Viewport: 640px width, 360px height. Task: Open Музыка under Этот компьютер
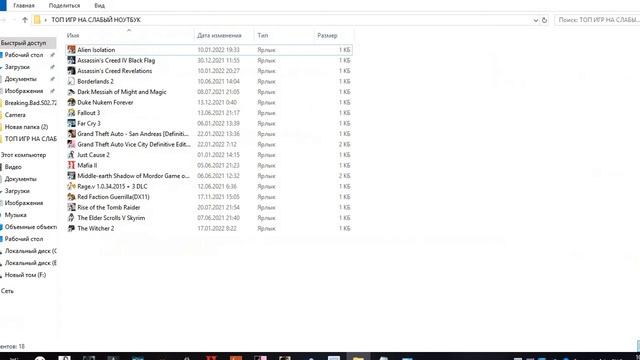pyautogui.click(x=16, y=215)
